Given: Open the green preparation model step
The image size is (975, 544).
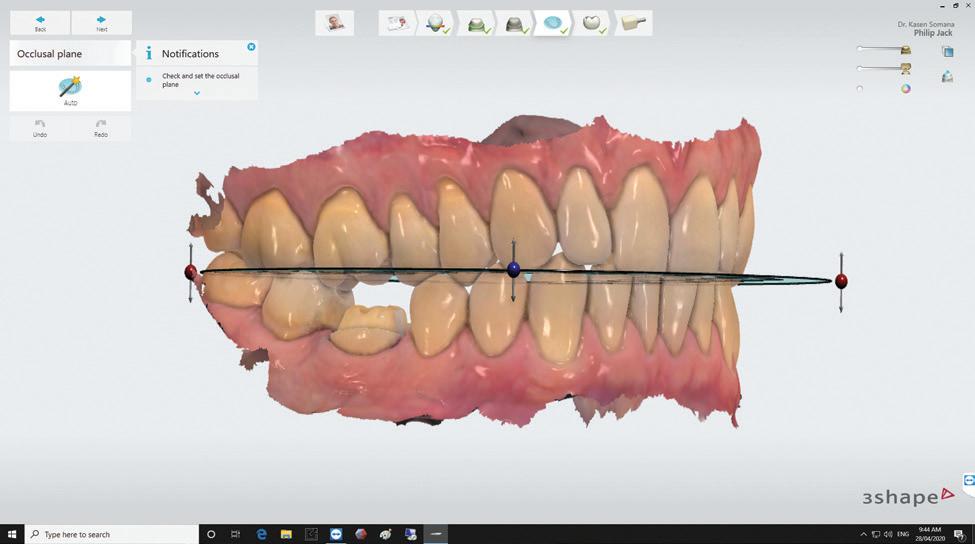Looking at the screenshot, I should click(x=476, y=24).
